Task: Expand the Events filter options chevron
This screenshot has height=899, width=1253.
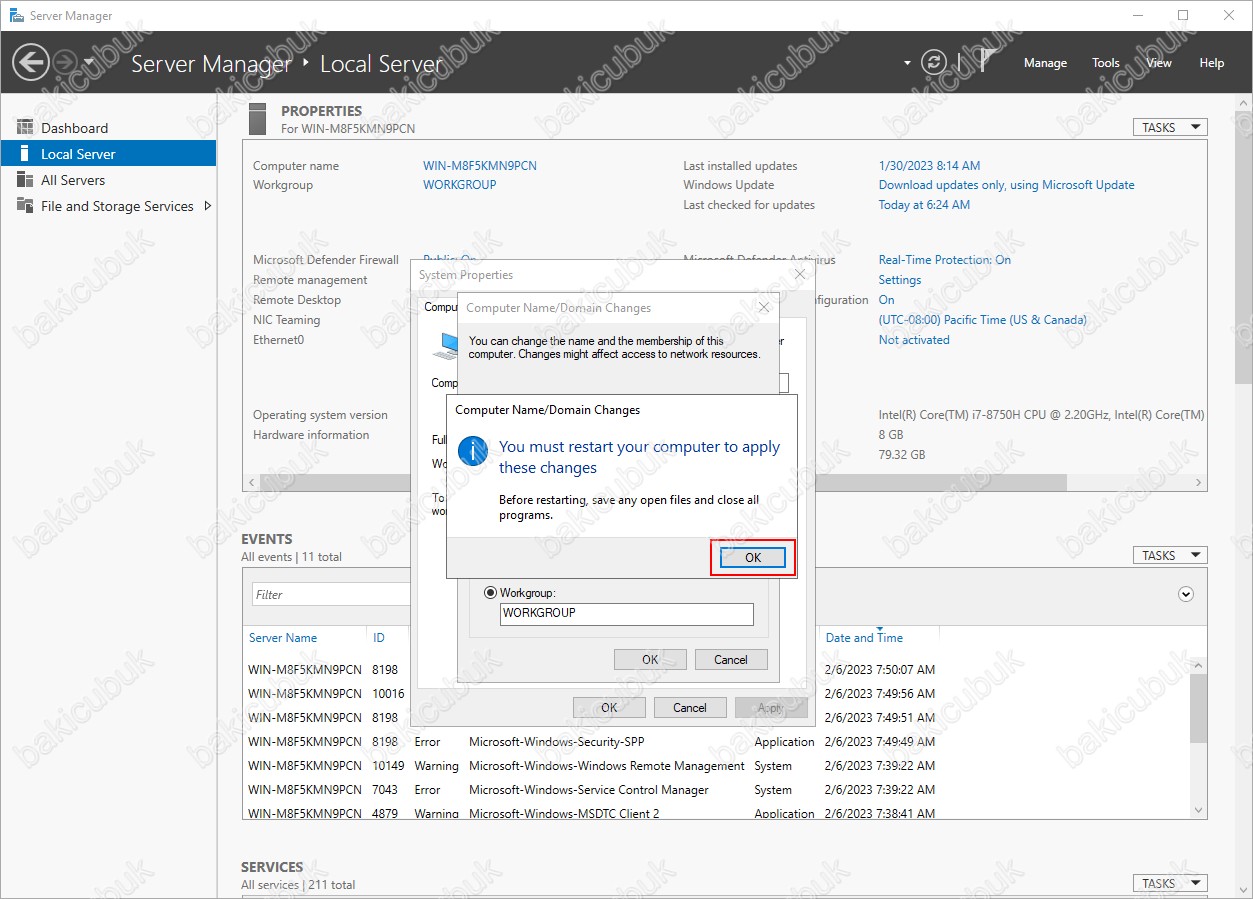Action: [1186, 594]
